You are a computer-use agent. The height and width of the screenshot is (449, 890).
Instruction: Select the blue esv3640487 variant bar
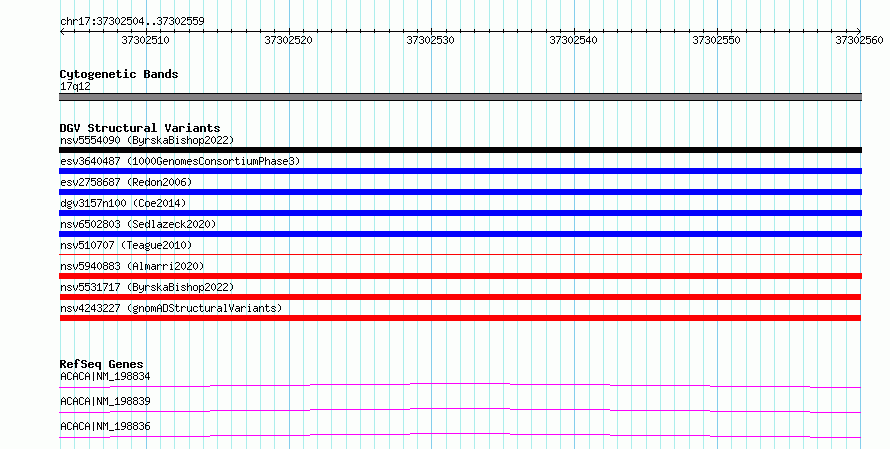(460, 171)
